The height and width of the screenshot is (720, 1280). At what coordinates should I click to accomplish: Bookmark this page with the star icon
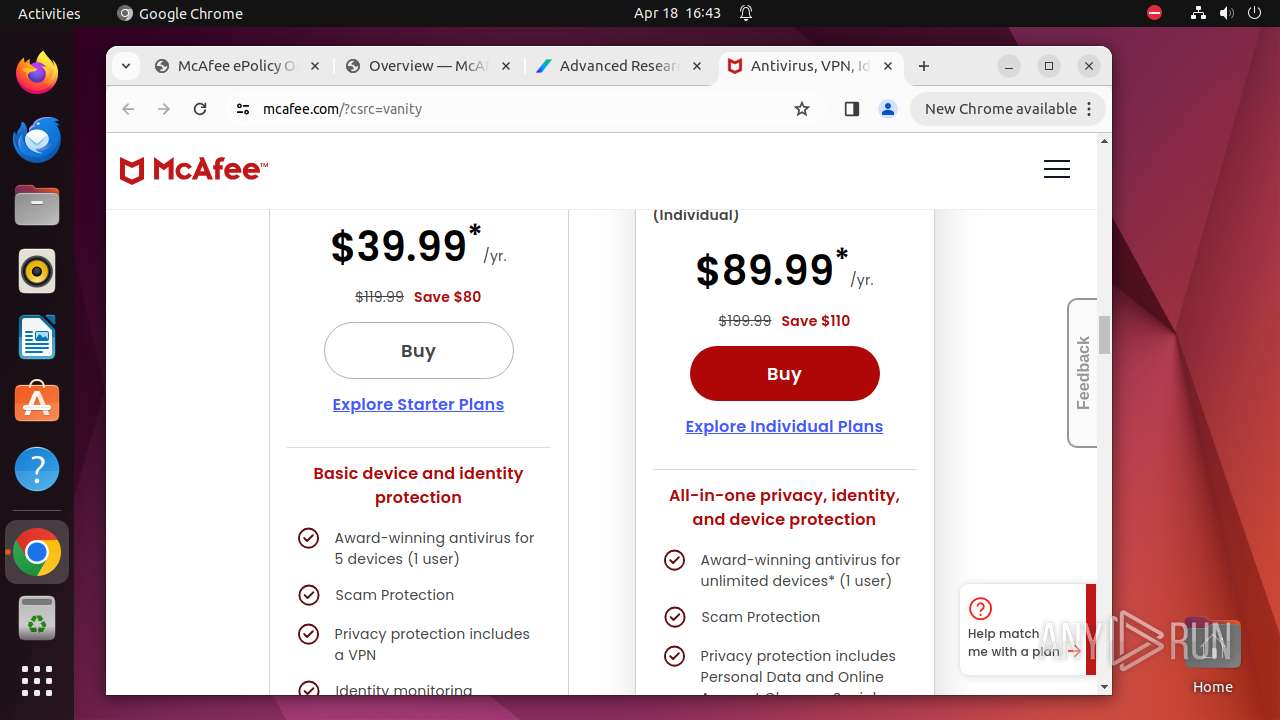[x=802, y=109]
